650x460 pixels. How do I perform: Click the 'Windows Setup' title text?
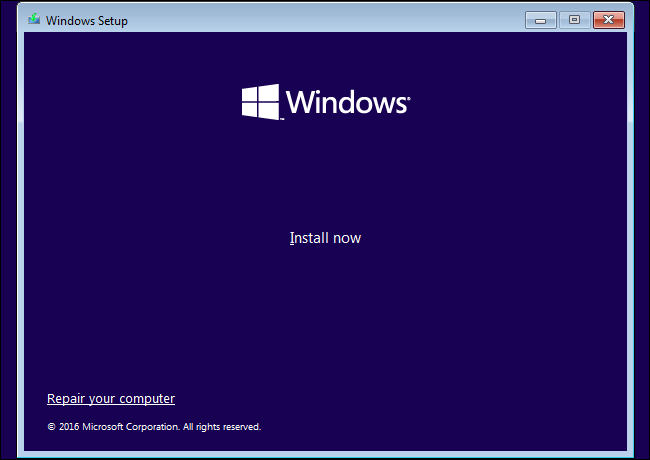coord(87,21)
